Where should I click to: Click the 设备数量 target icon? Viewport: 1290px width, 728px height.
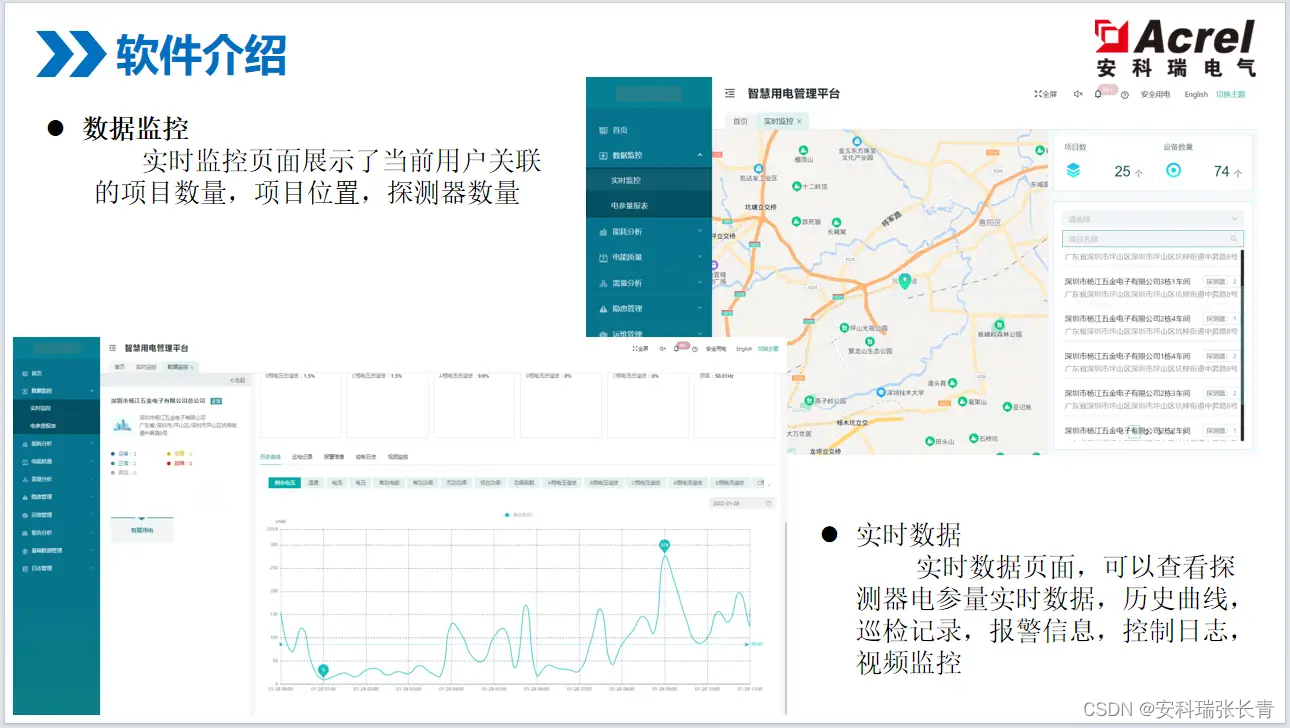pos(1174,171)
